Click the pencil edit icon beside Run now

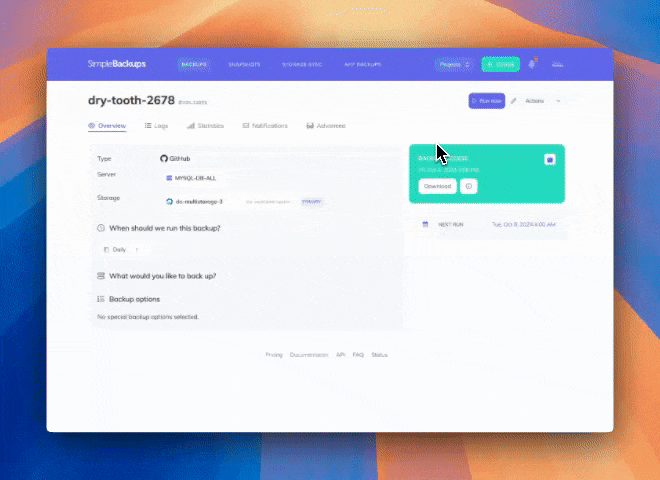click(x=514, y=101)
